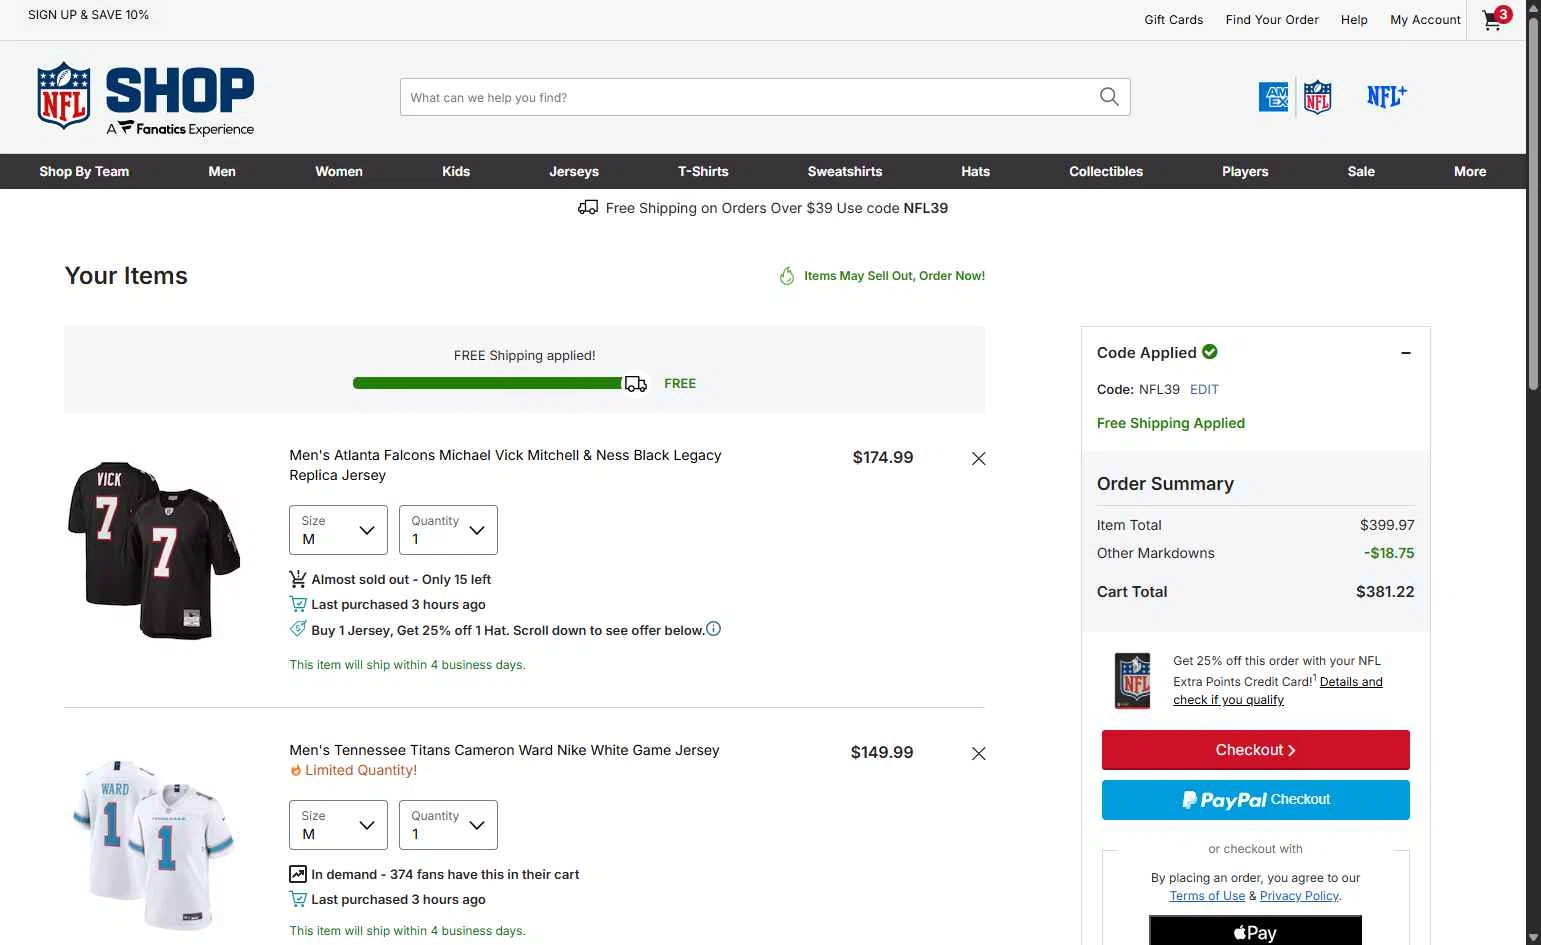Open the Jerseys menu

point(574,171)
